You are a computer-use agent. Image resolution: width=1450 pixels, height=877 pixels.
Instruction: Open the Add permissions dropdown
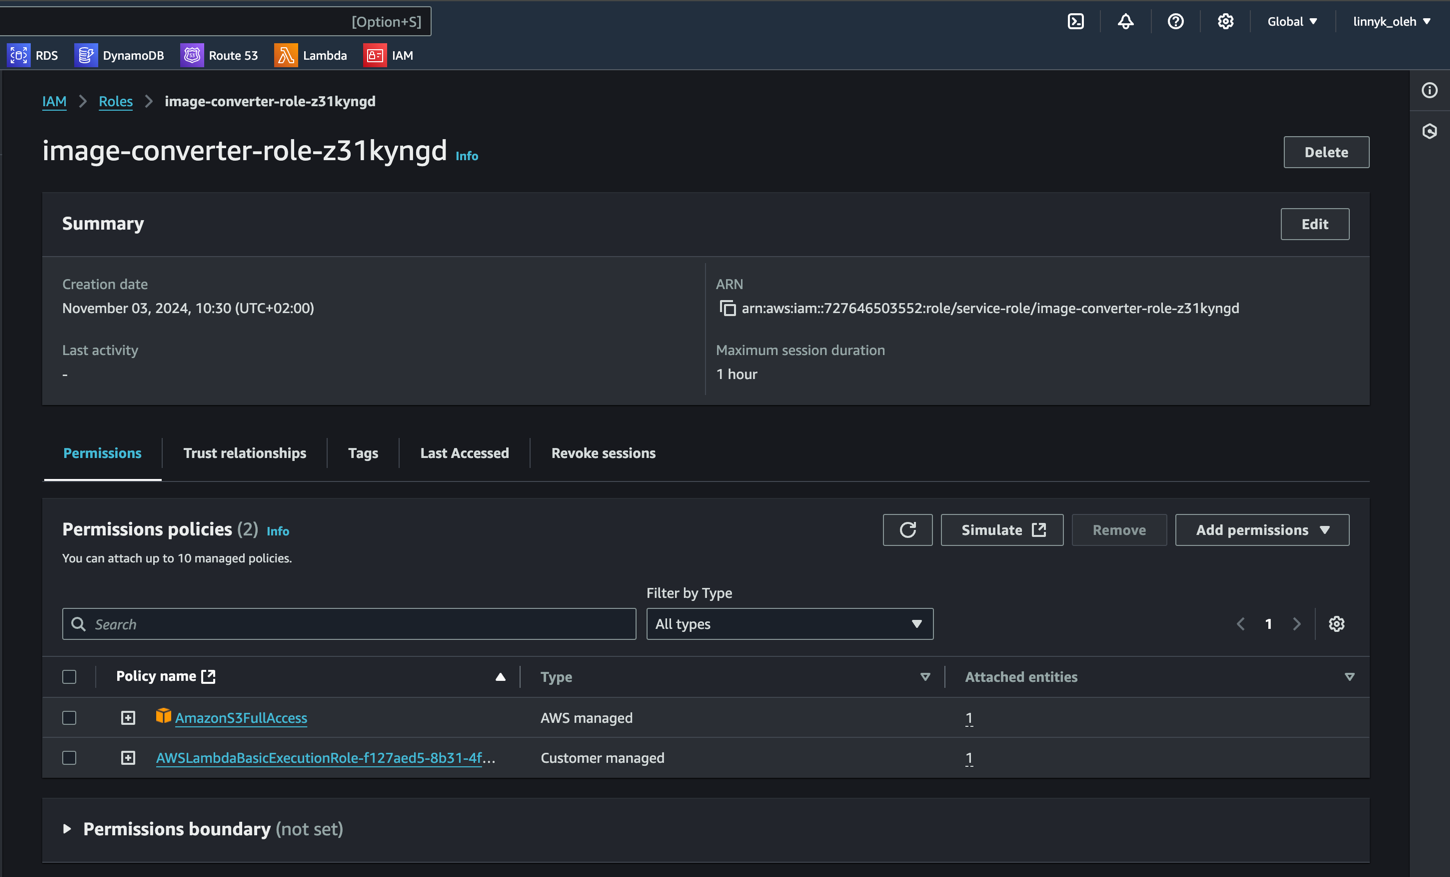tap(1262, 530)
